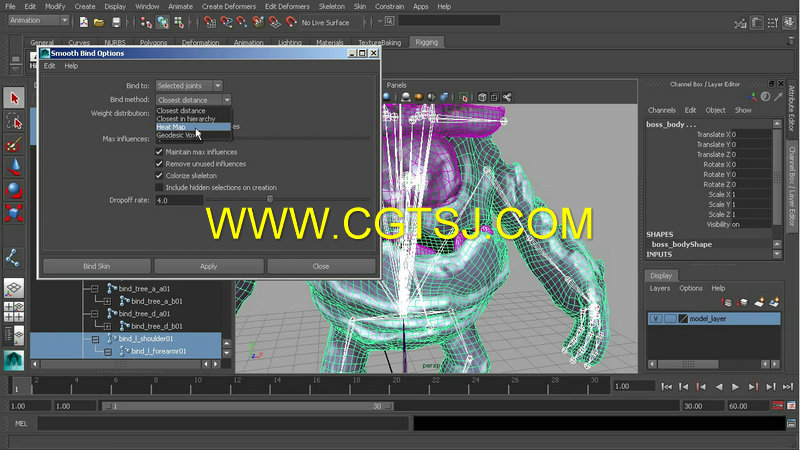Click the Save Scene disk icon

tap(116, 22)
